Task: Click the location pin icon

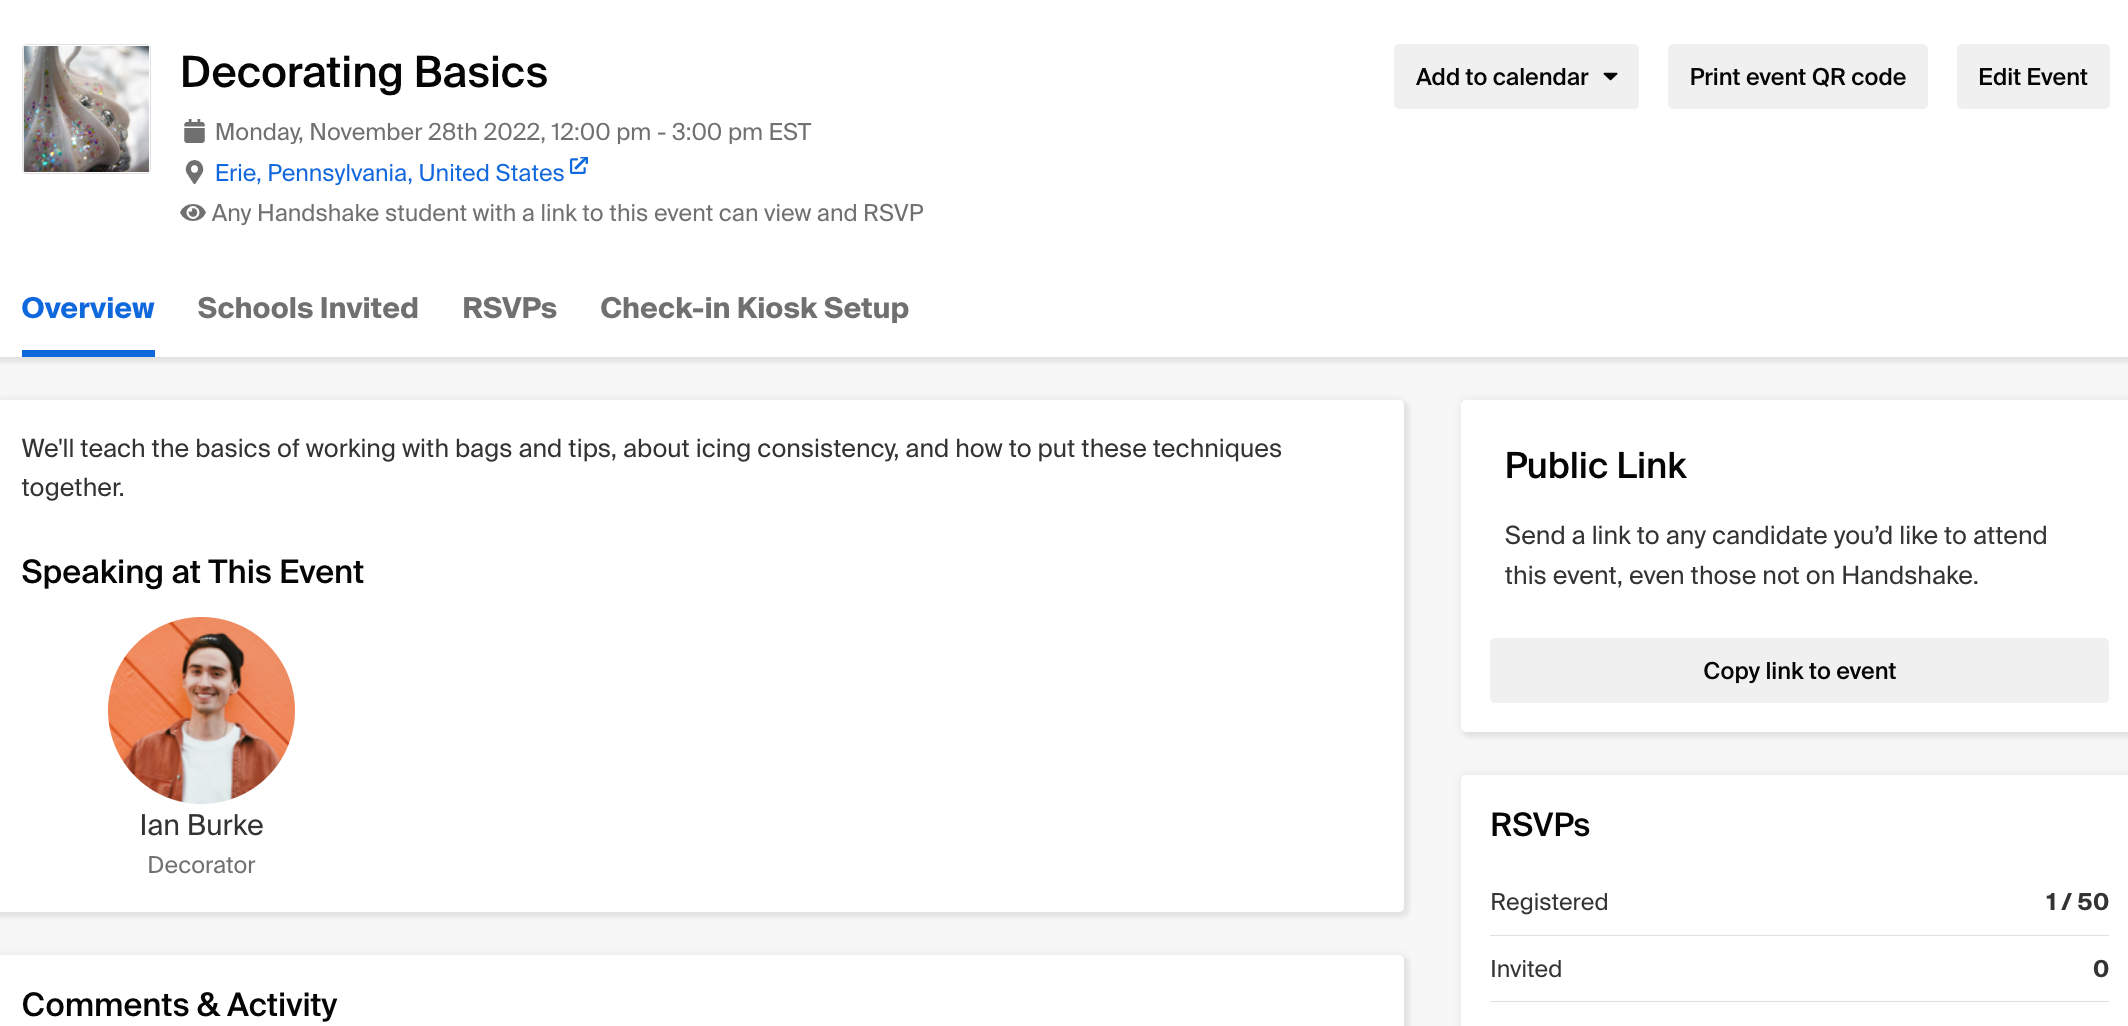Action: coord(194,173)
